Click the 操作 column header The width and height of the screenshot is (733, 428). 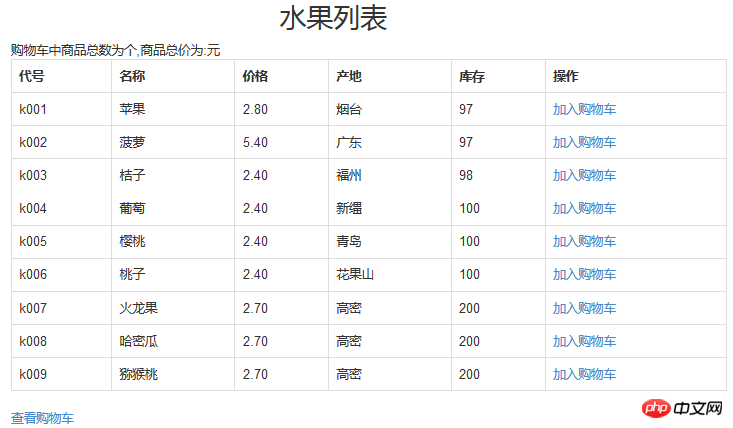coord(566,76)
